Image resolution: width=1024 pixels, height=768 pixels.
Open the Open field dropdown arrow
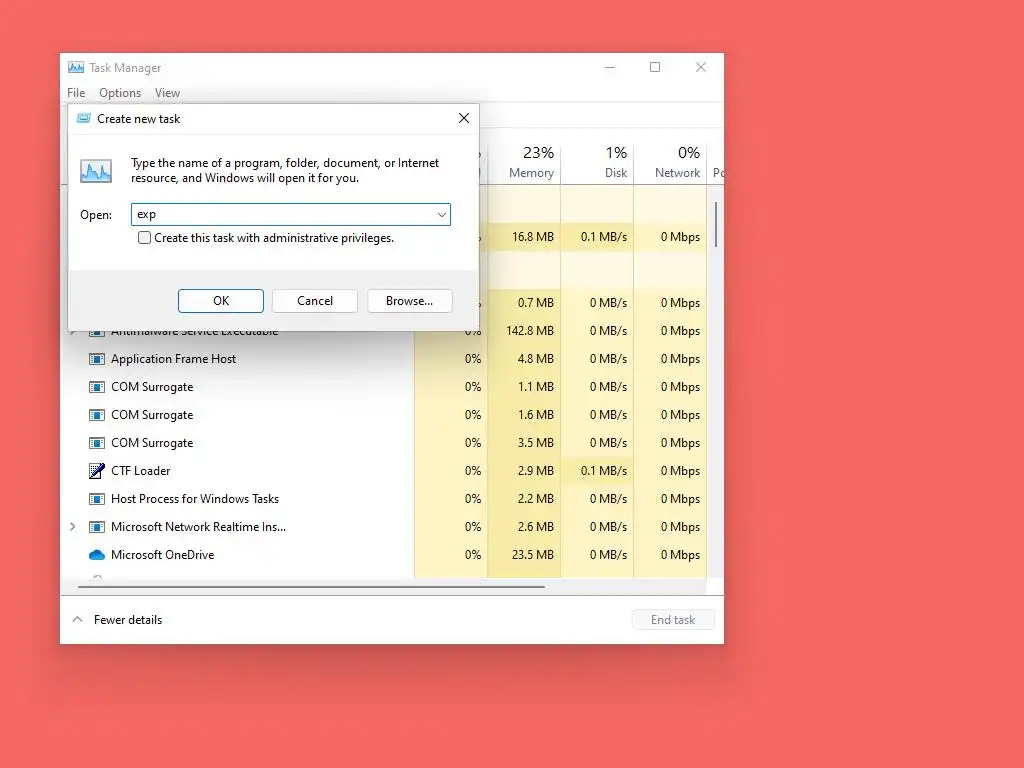point(441,214)
